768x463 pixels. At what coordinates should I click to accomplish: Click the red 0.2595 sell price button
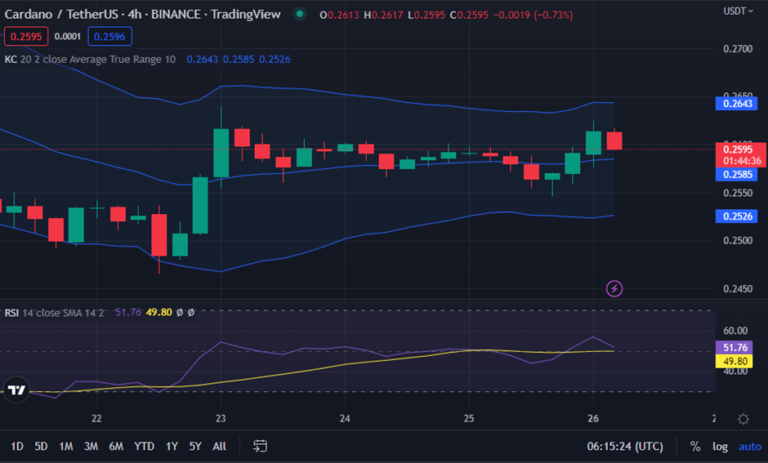click(26, 36)
